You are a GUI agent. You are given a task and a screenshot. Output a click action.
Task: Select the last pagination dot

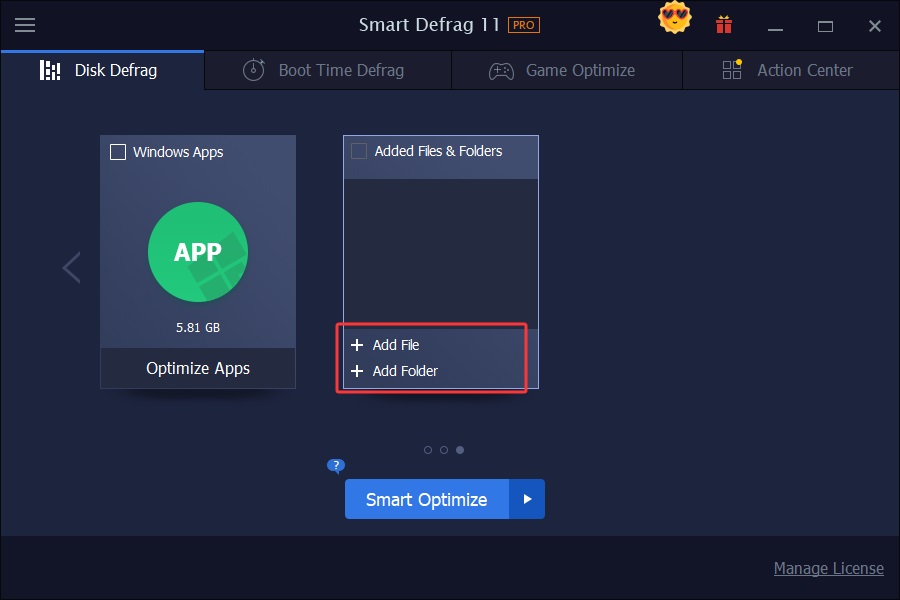click(460, 450)
